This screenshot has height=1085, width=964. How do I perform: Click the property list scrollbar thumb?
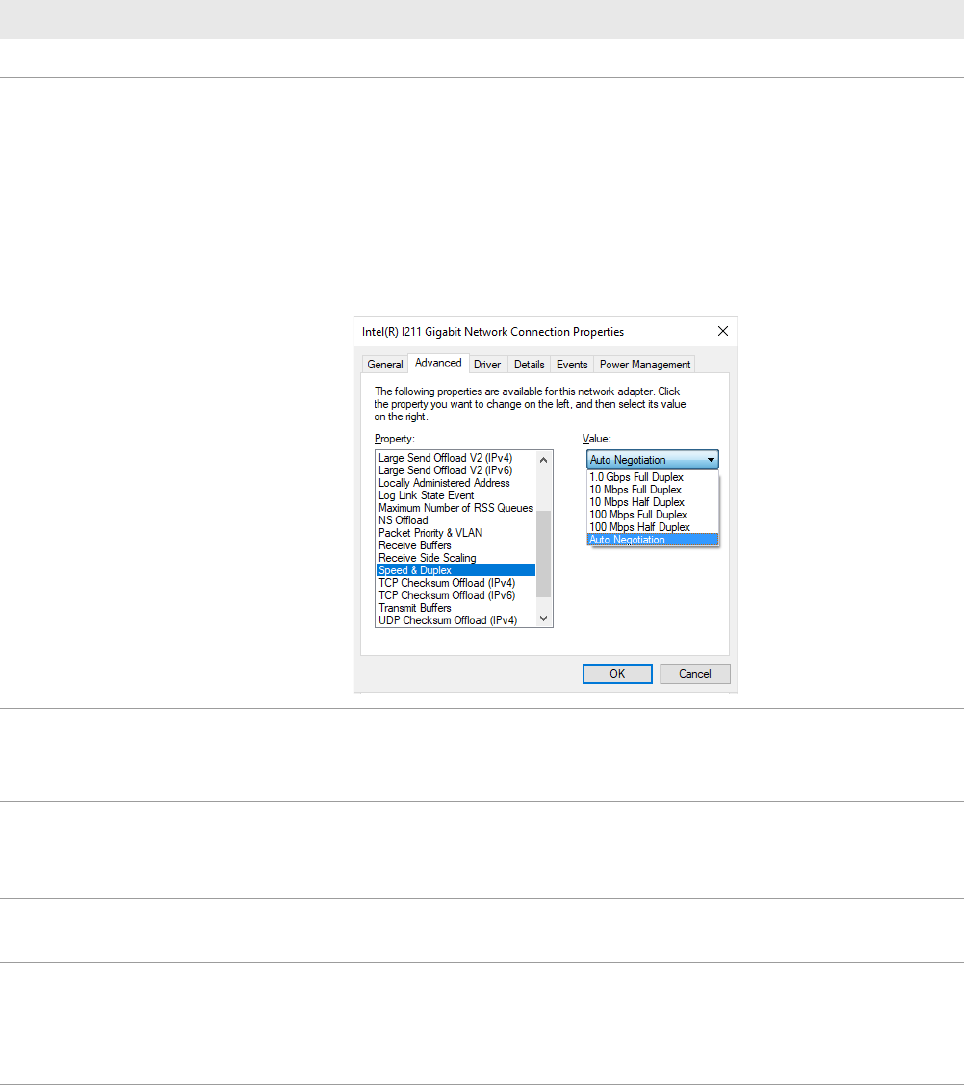click(544, 554)
